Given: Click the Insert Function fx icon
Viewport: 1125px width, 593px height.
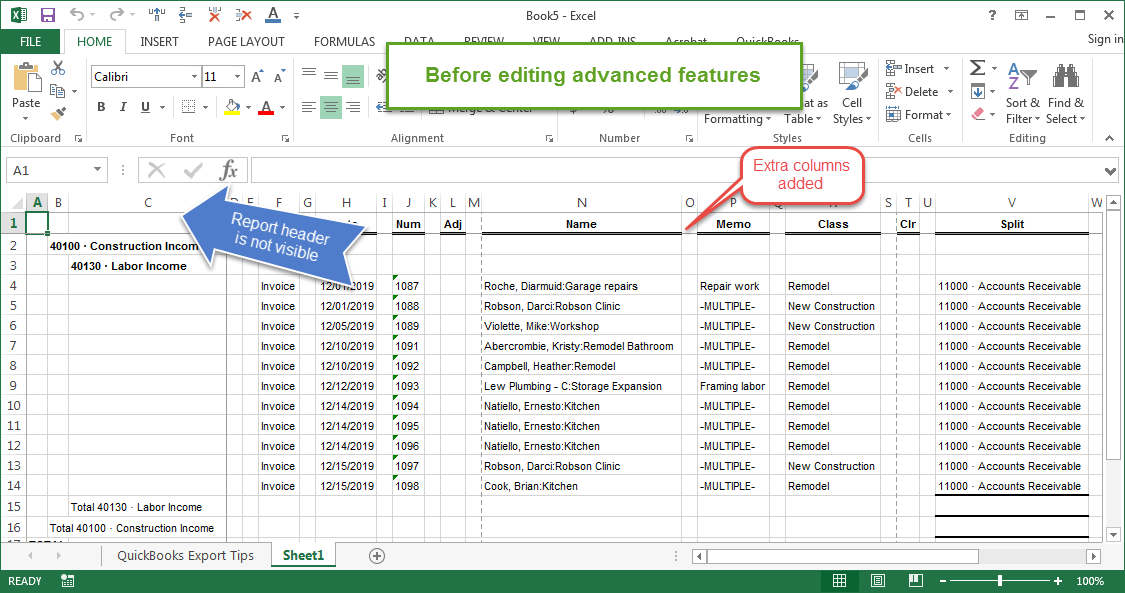Looking at the screenshot, I should tap(229, 170).
